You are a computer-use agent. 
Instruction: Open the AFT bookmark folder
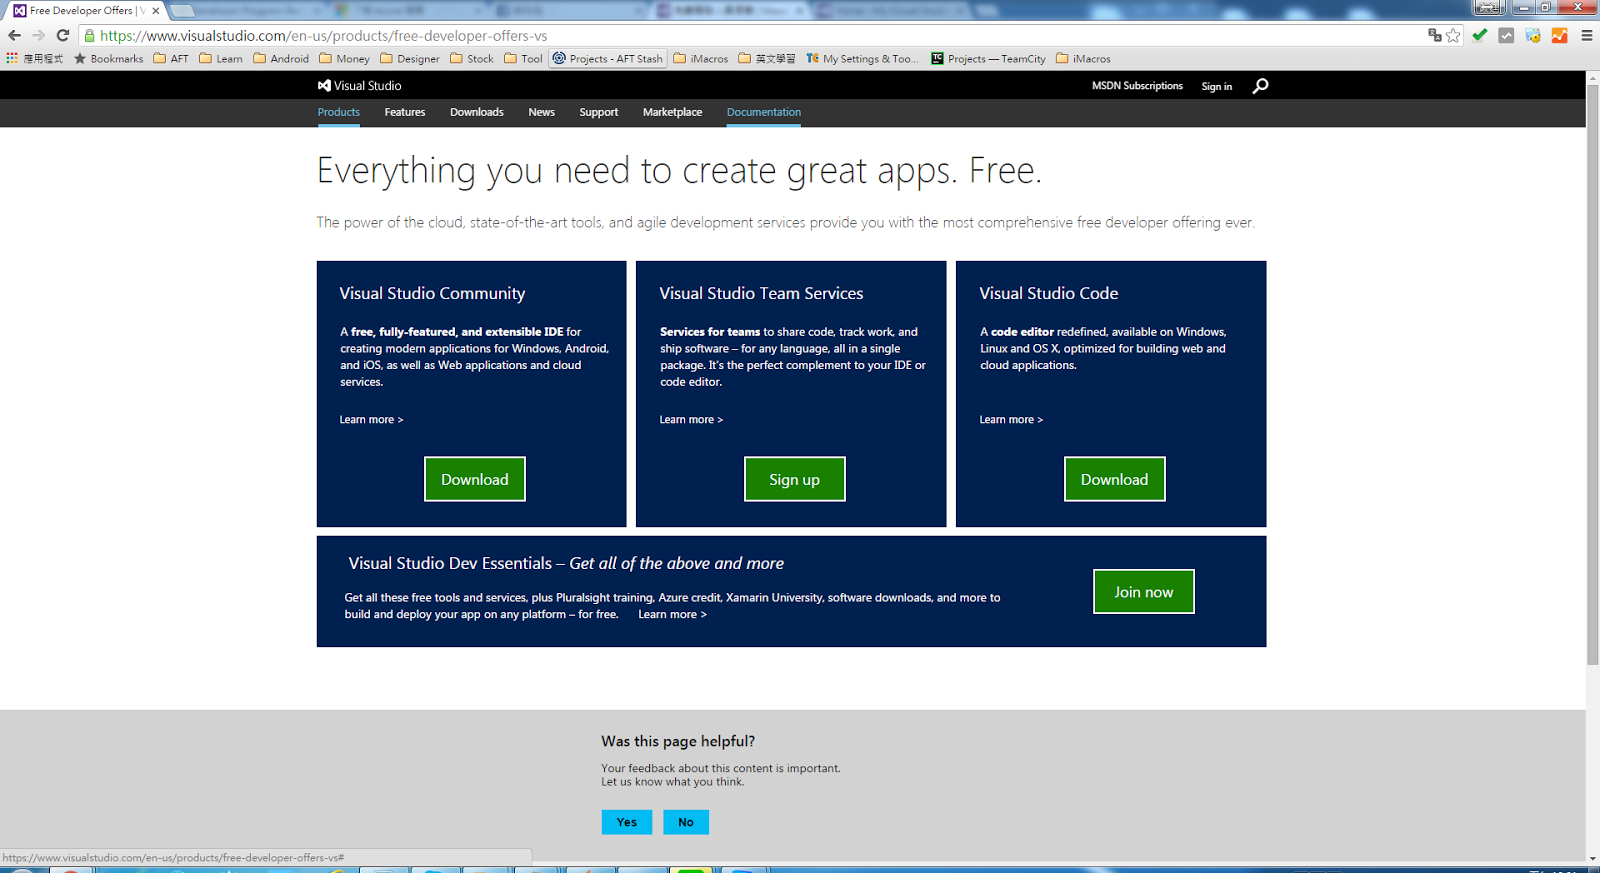[171, 59]
